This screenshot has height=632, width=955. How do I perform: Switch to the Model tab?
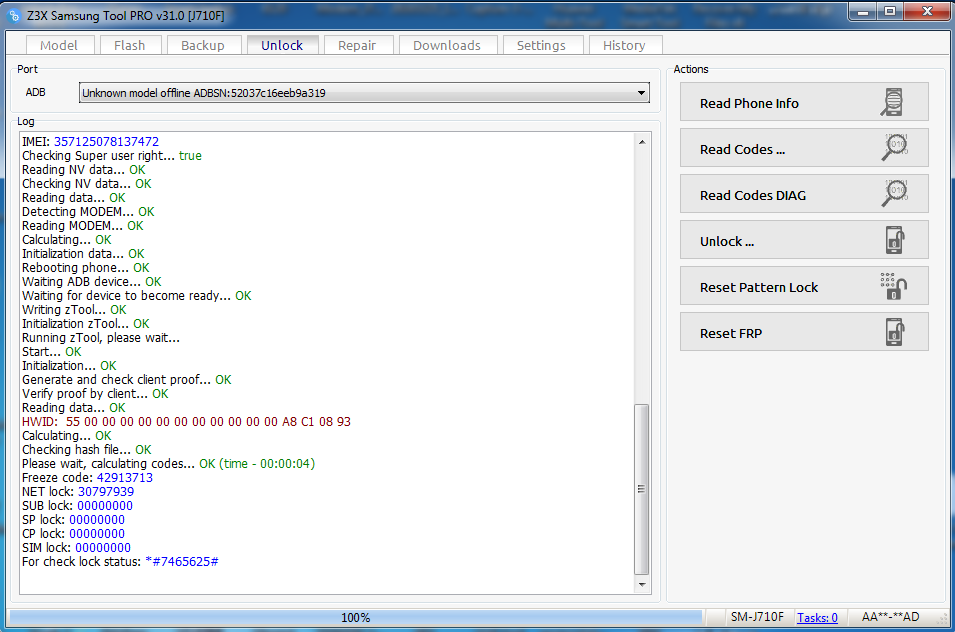[x=59, y=45]
